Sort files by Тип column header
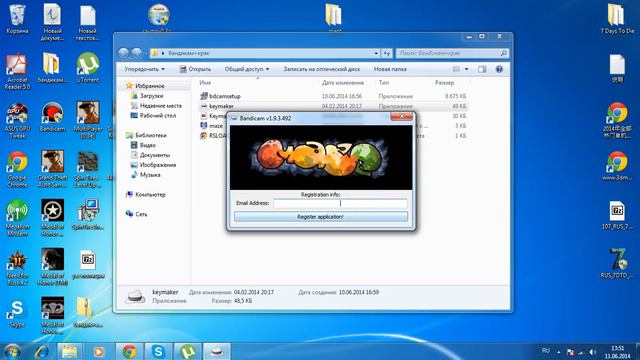Viewport: 640px width, 360px height. pos(384,82)
